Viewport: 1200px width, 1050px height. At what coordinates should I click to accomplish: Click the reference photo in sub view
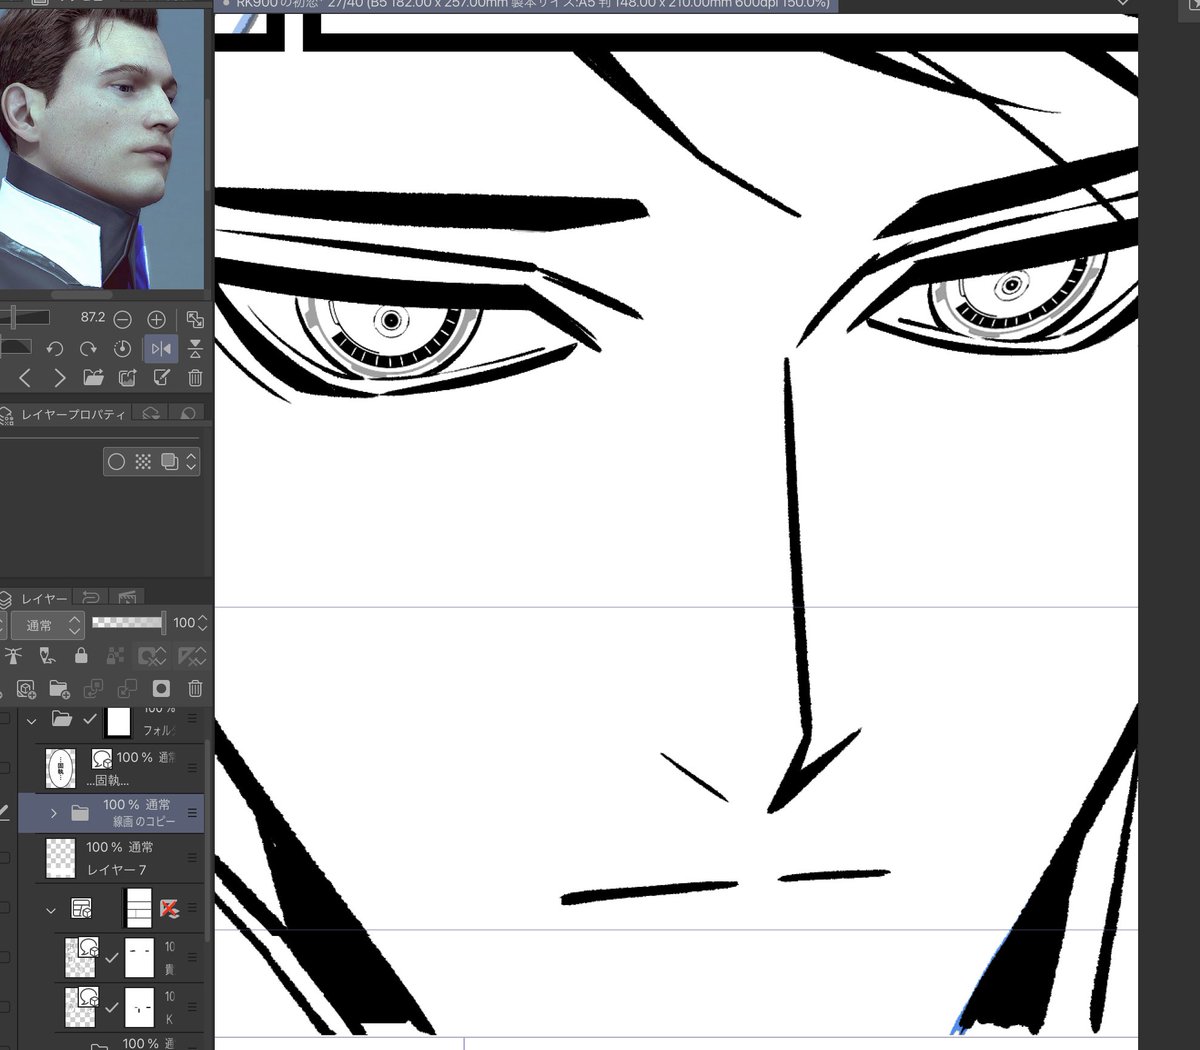(102, 148)
